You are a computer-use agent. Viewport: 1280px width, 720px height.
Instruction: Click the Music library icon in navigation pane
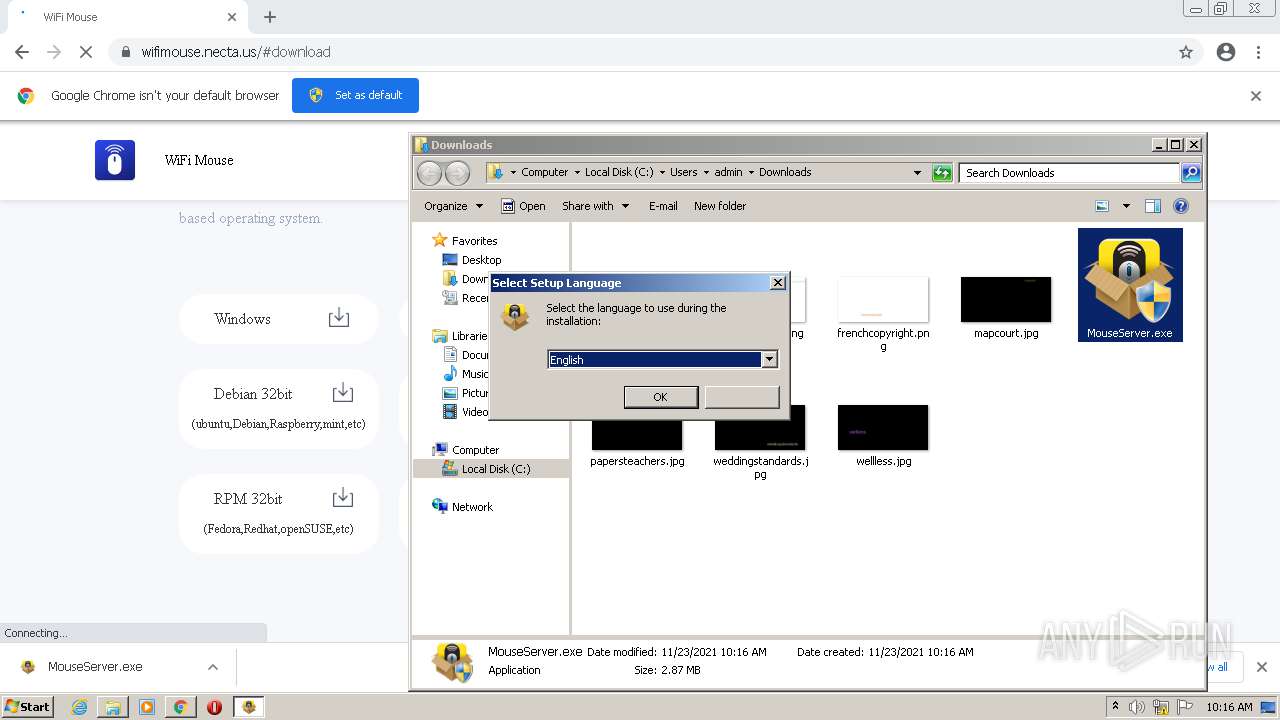pyautogui.click(x=451, y=374)
